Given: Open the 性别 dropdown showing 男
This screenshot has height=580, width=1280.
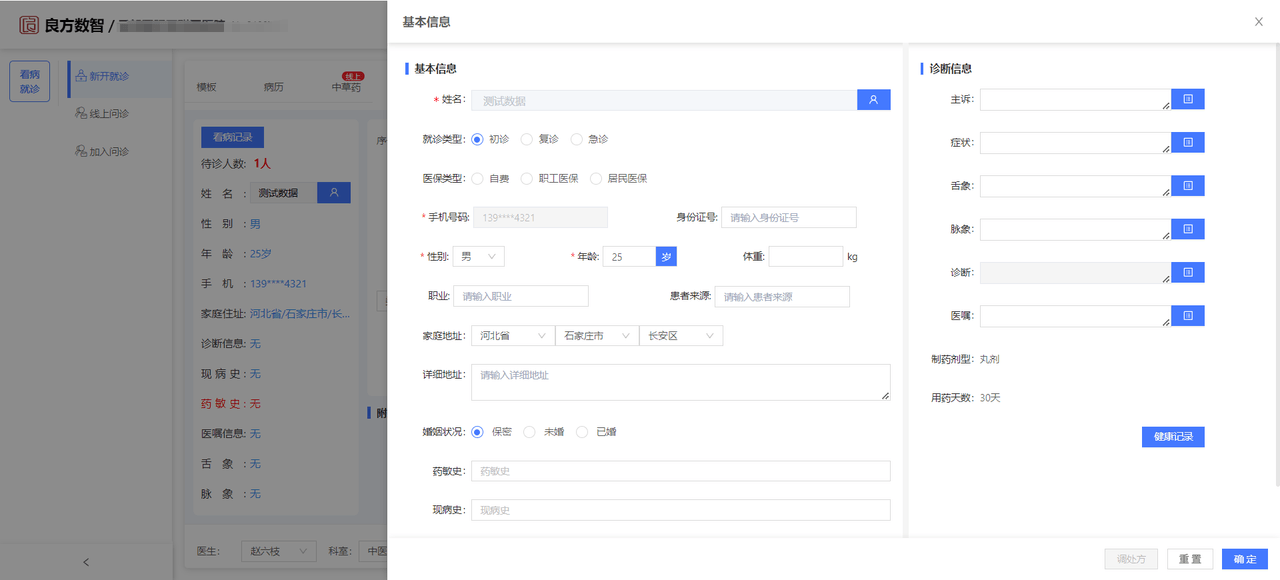Looking at the screenshot, I should pyautogui.click(x=479, y=257).
